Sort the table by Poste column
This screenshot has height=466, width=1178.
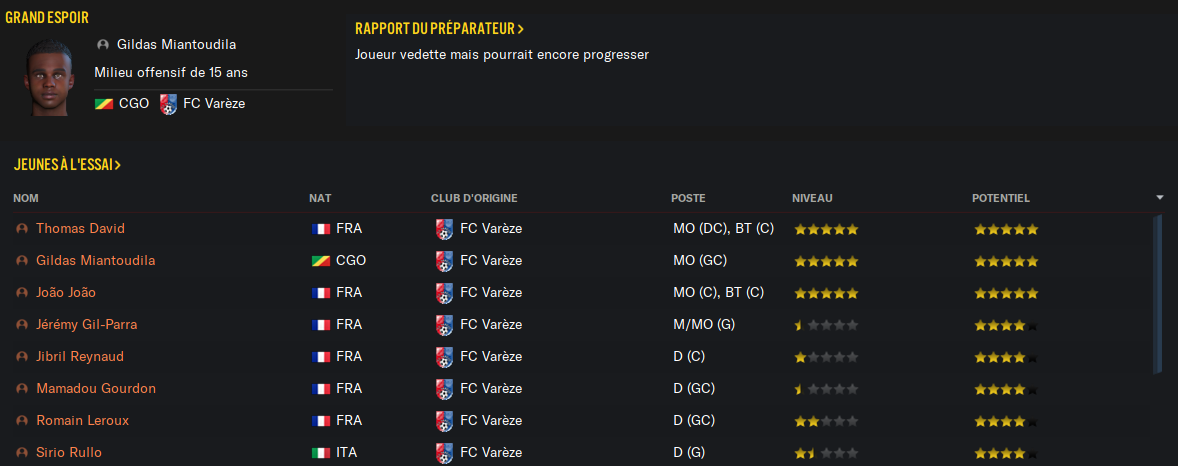688,198
